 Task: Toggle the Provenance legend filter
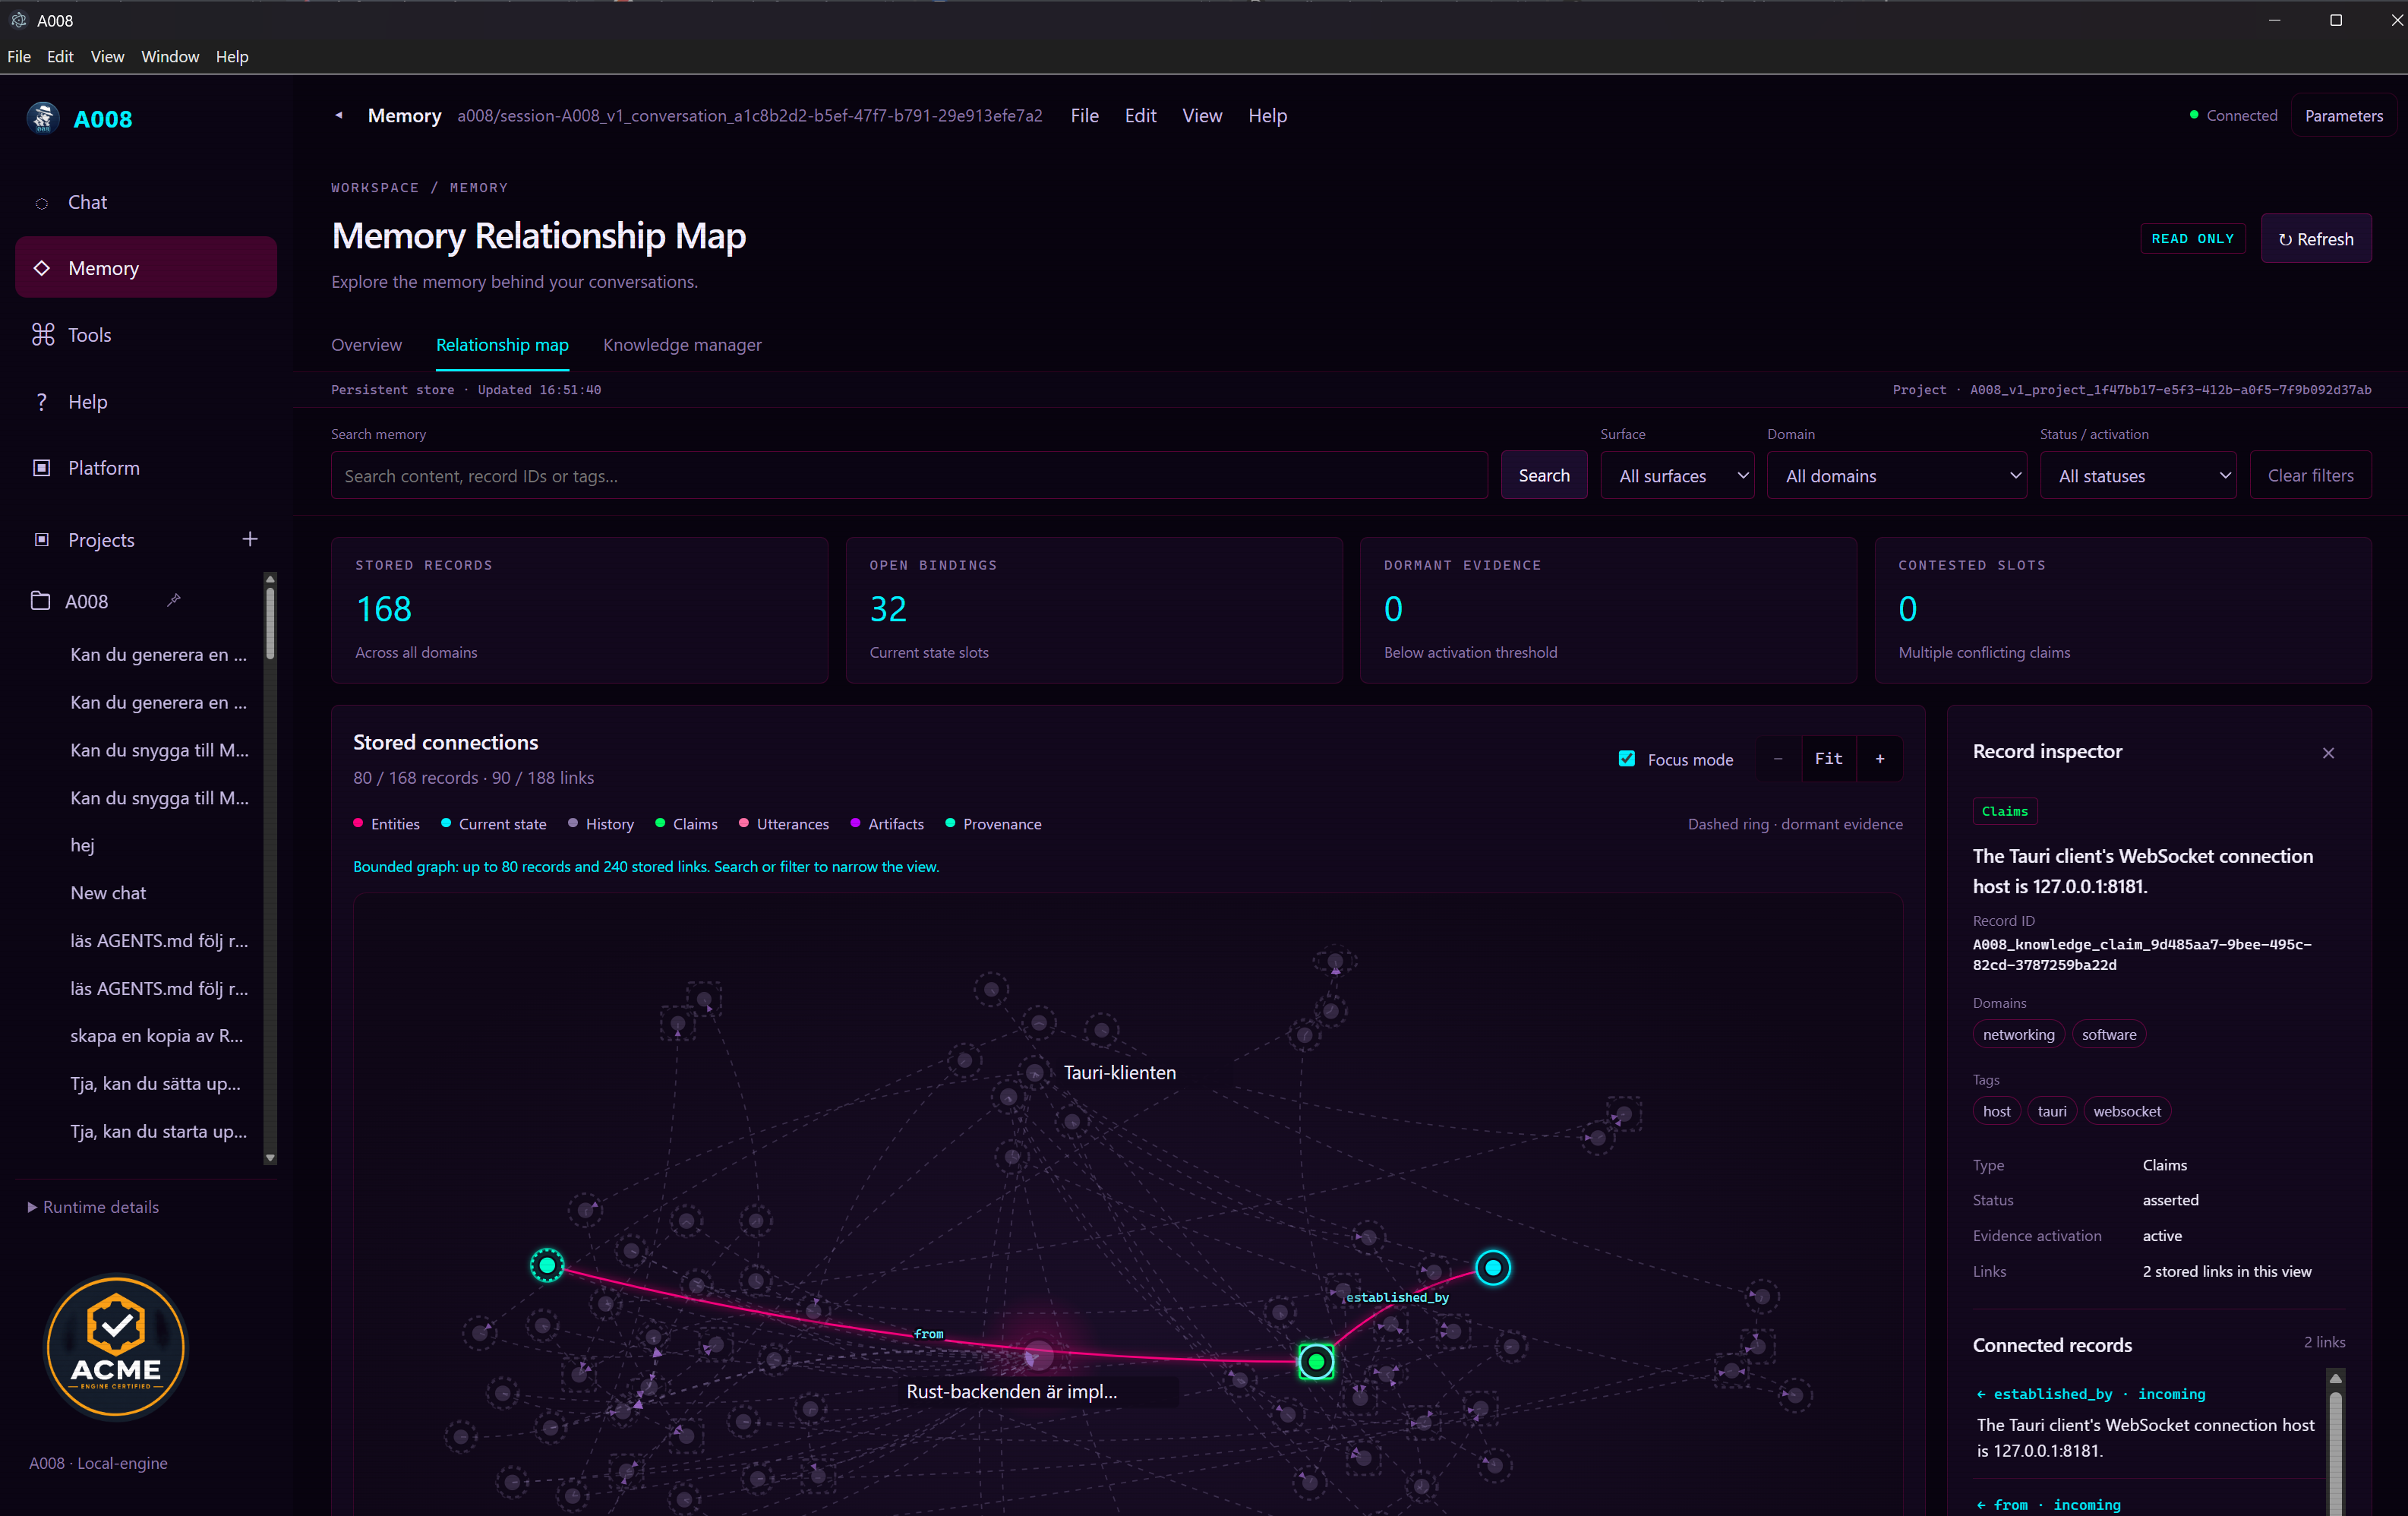pyautogui.click(x=993, y=824)
